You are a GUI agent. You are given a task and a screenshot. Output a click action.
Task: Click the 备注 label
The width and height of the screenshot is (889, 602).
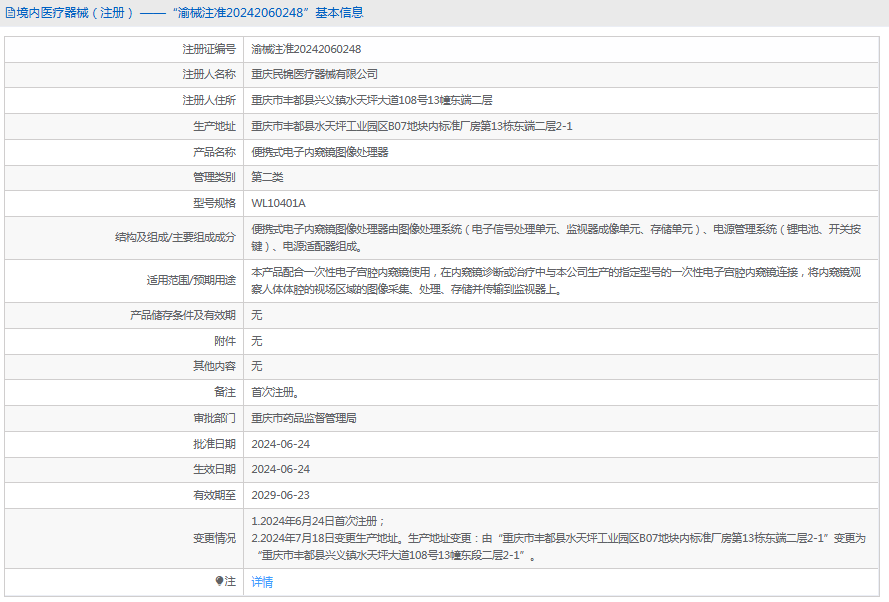coord(225,392)
